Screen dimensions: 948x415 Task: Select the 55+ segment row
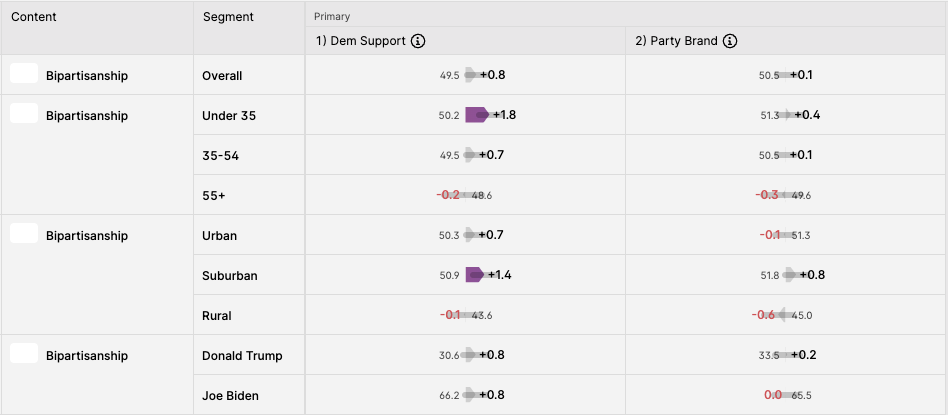point(570,195)
